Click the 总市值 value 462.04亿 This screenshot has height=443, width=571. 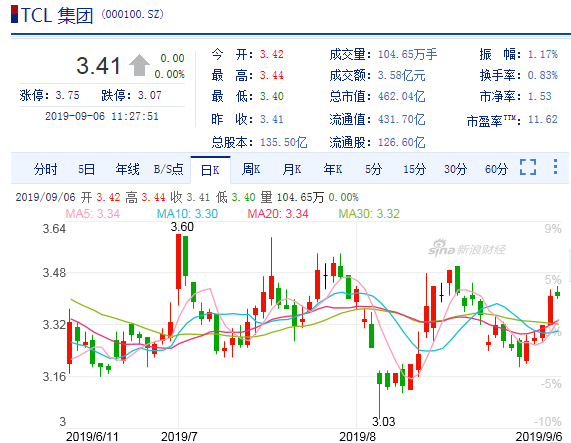pyautogui.click(x=401, y=96)
